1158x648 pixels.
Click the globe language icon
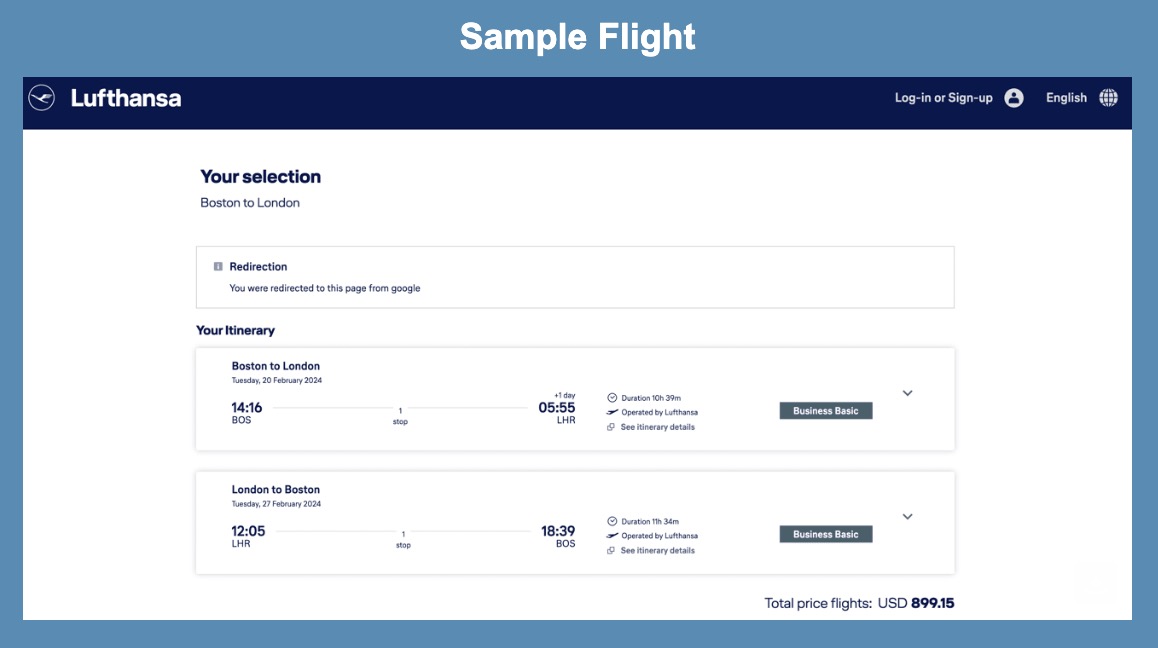point(1109,97)
